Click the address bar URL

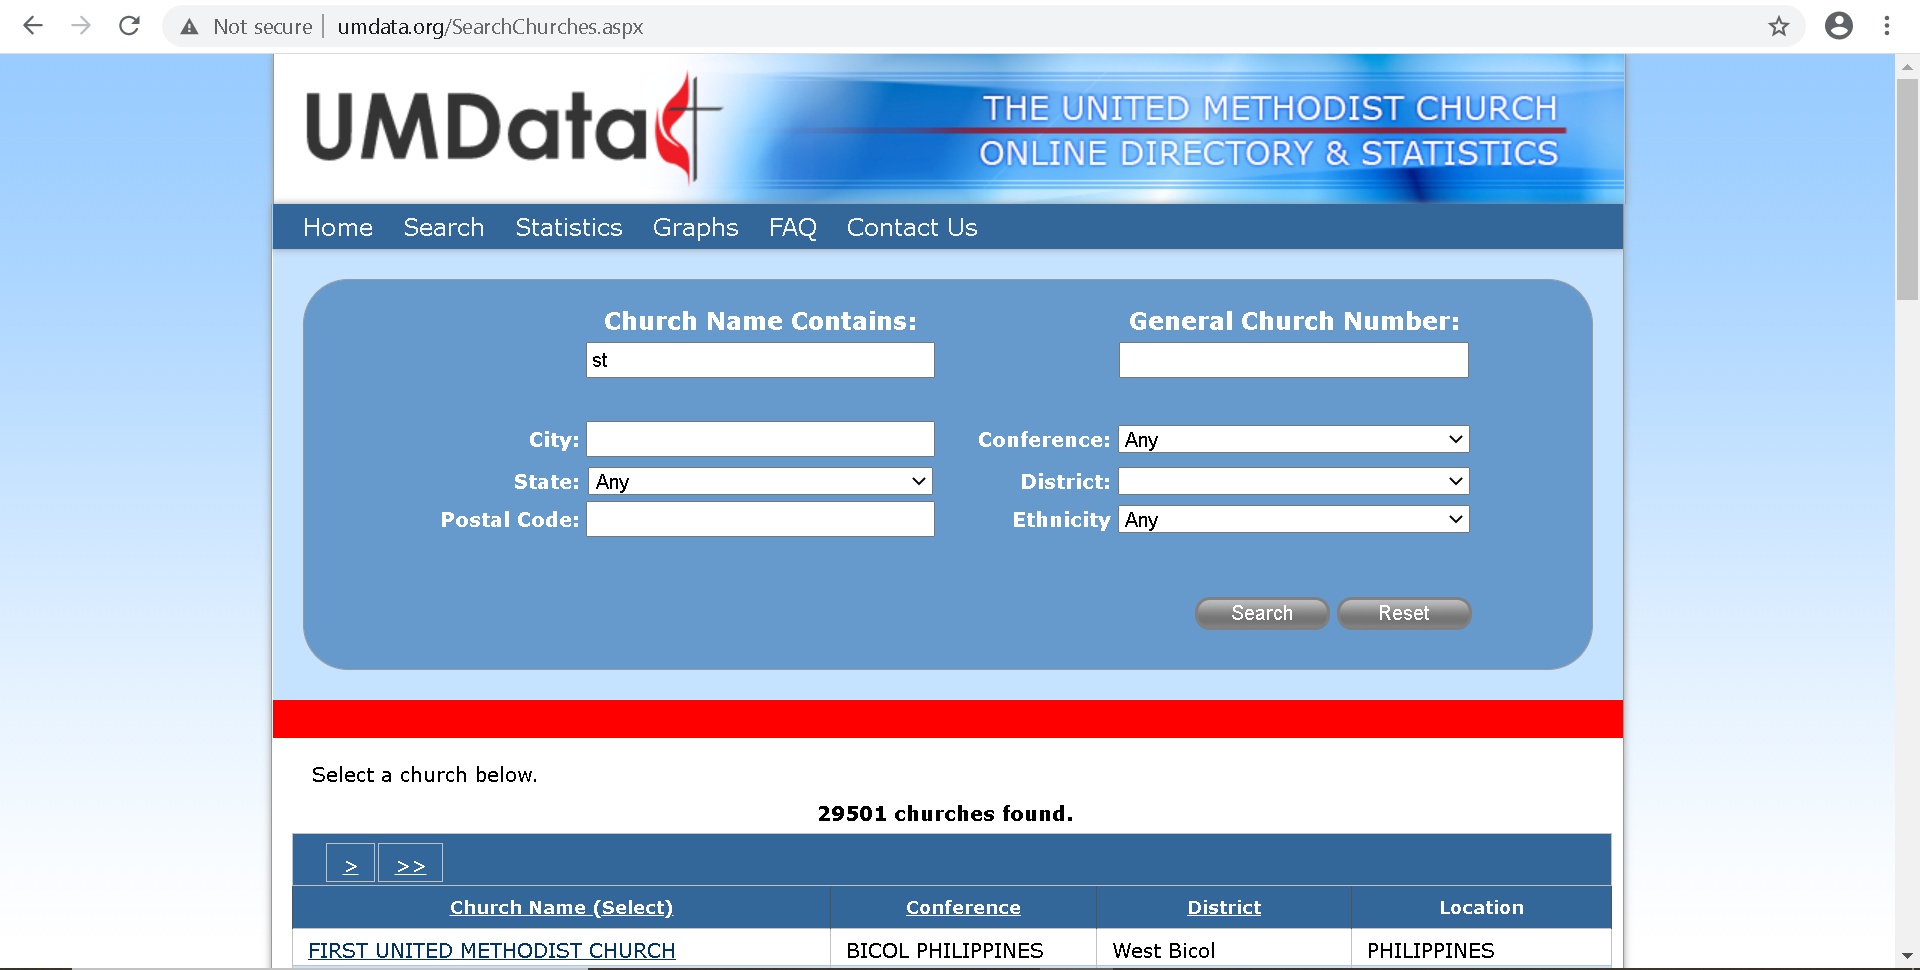(490, 27)
